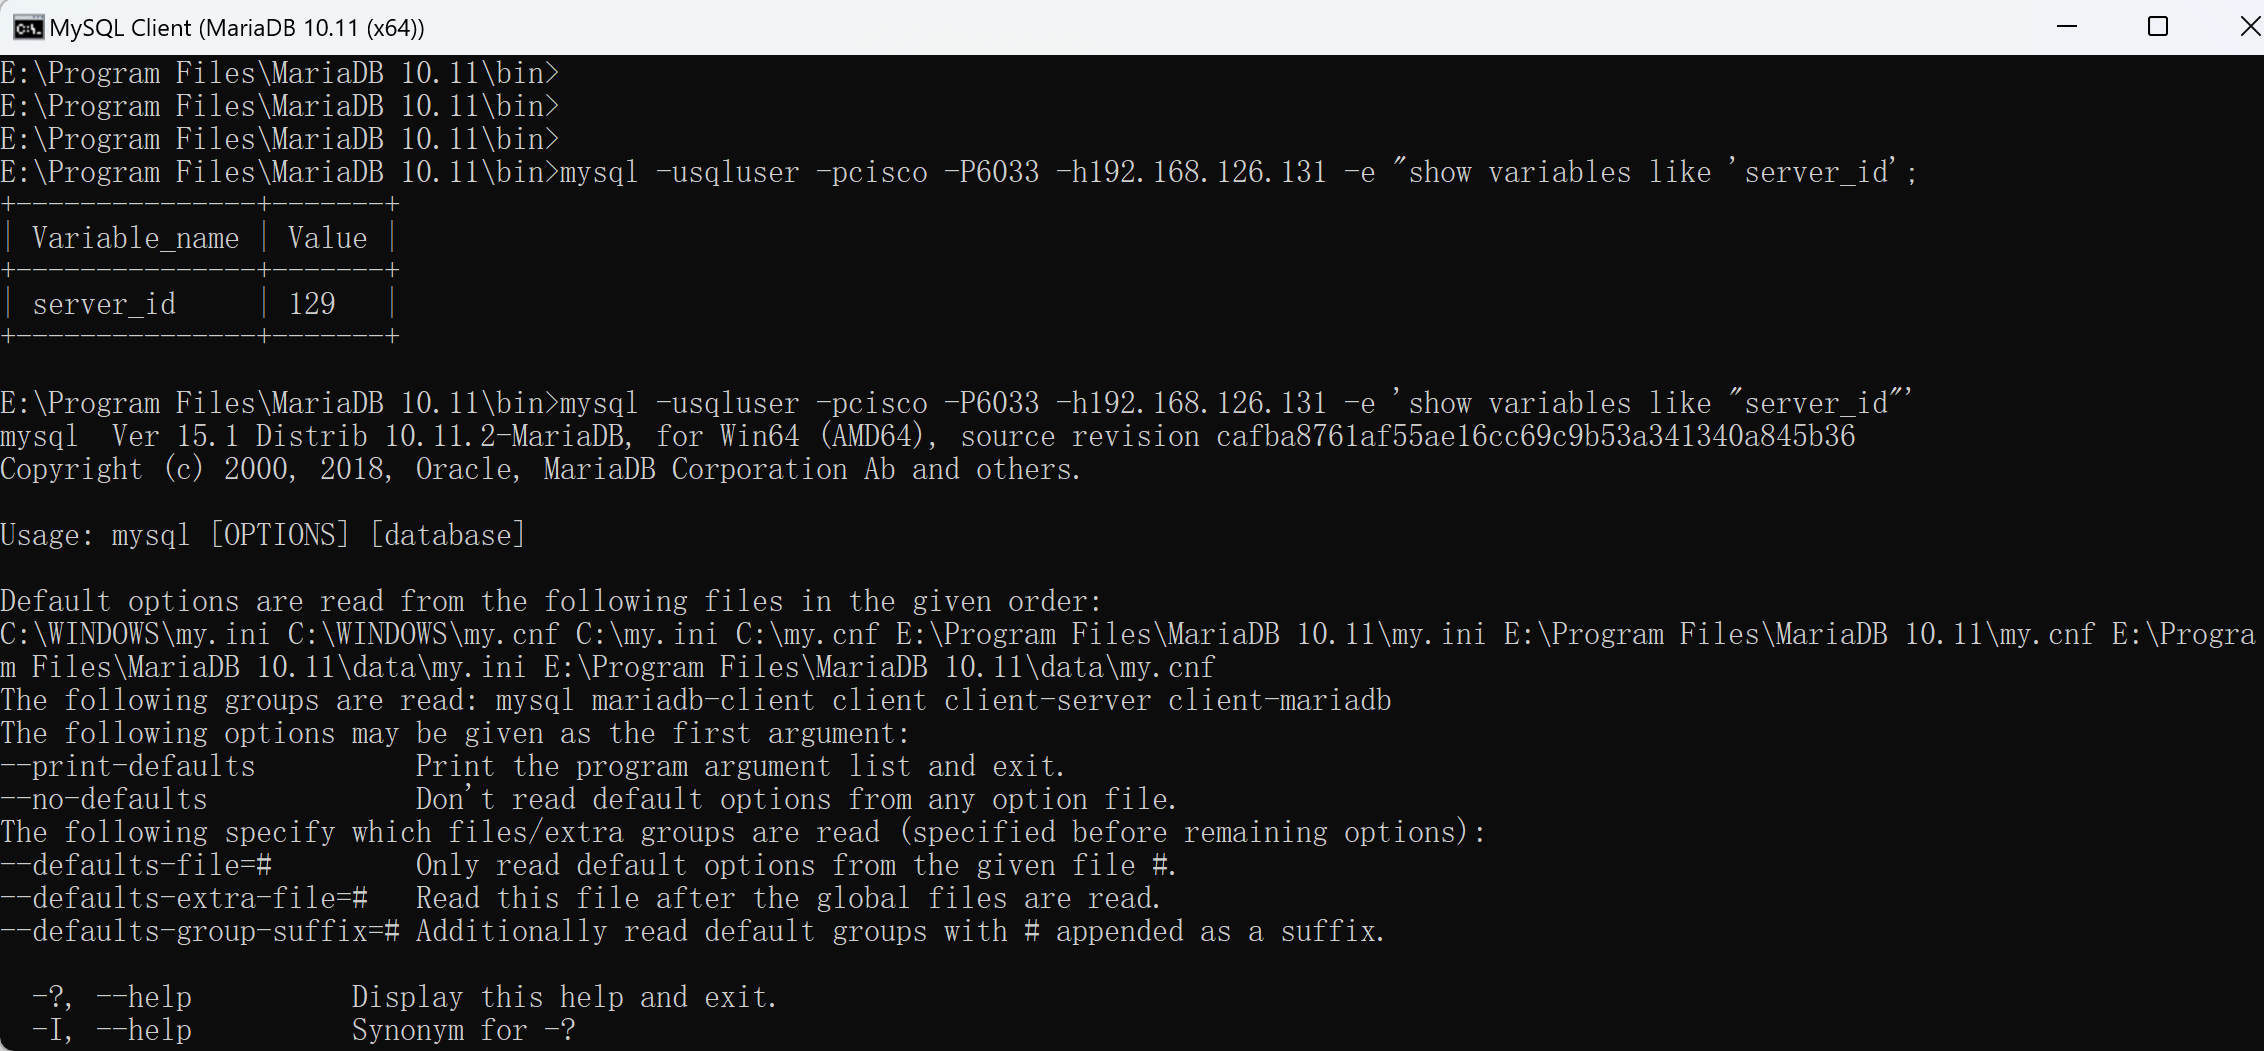Maximize the MySQL Client window
Image resolution: width=2264 pixels, height=1051 pixels.
[x=2158, y=27]
